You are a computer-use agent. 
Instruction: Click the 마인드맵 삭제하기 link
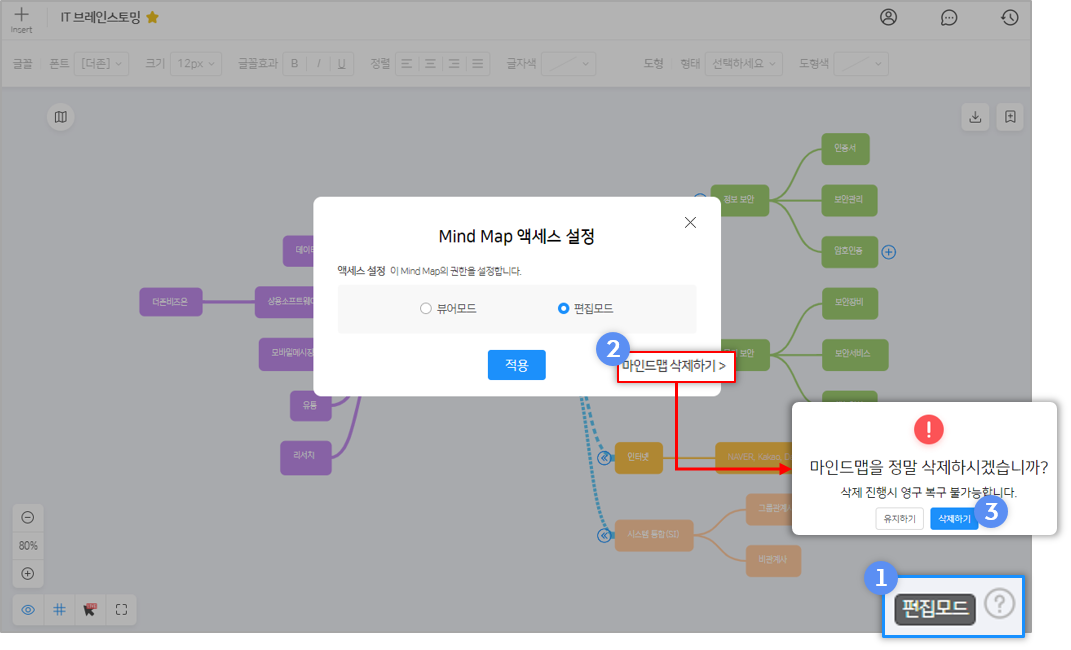675,367
